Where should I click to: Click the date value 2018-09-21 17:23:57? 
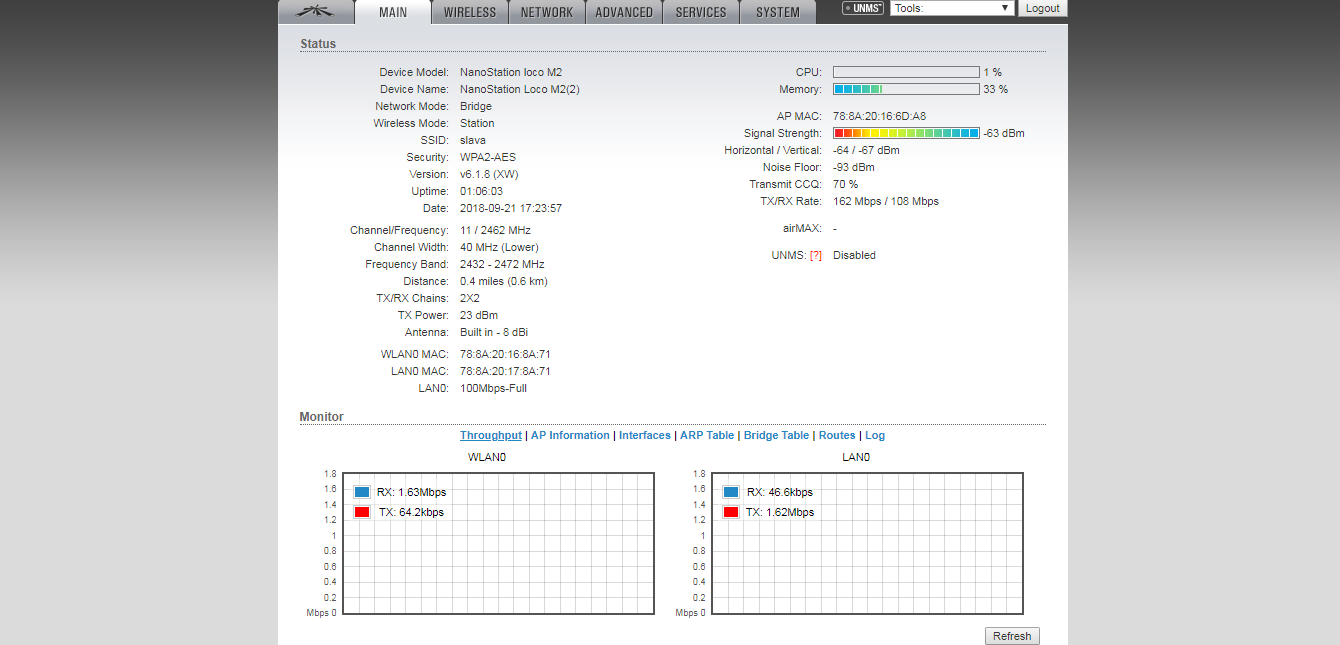coord(511,208)
